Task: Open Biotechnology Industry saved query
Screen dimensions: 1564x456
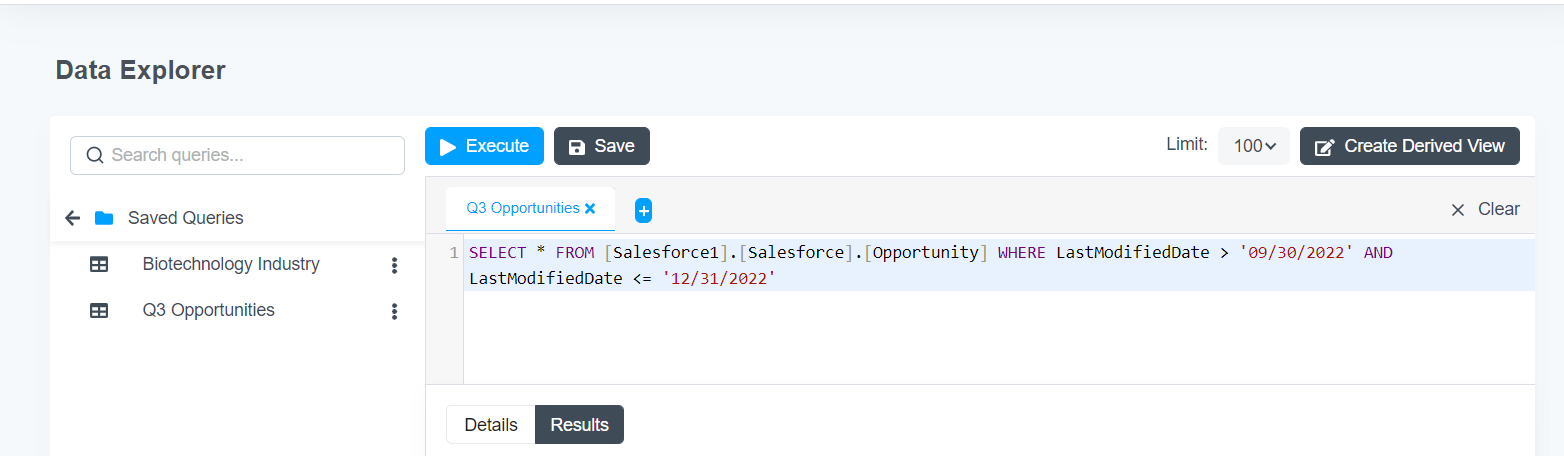Action: [x=231, y=264]
